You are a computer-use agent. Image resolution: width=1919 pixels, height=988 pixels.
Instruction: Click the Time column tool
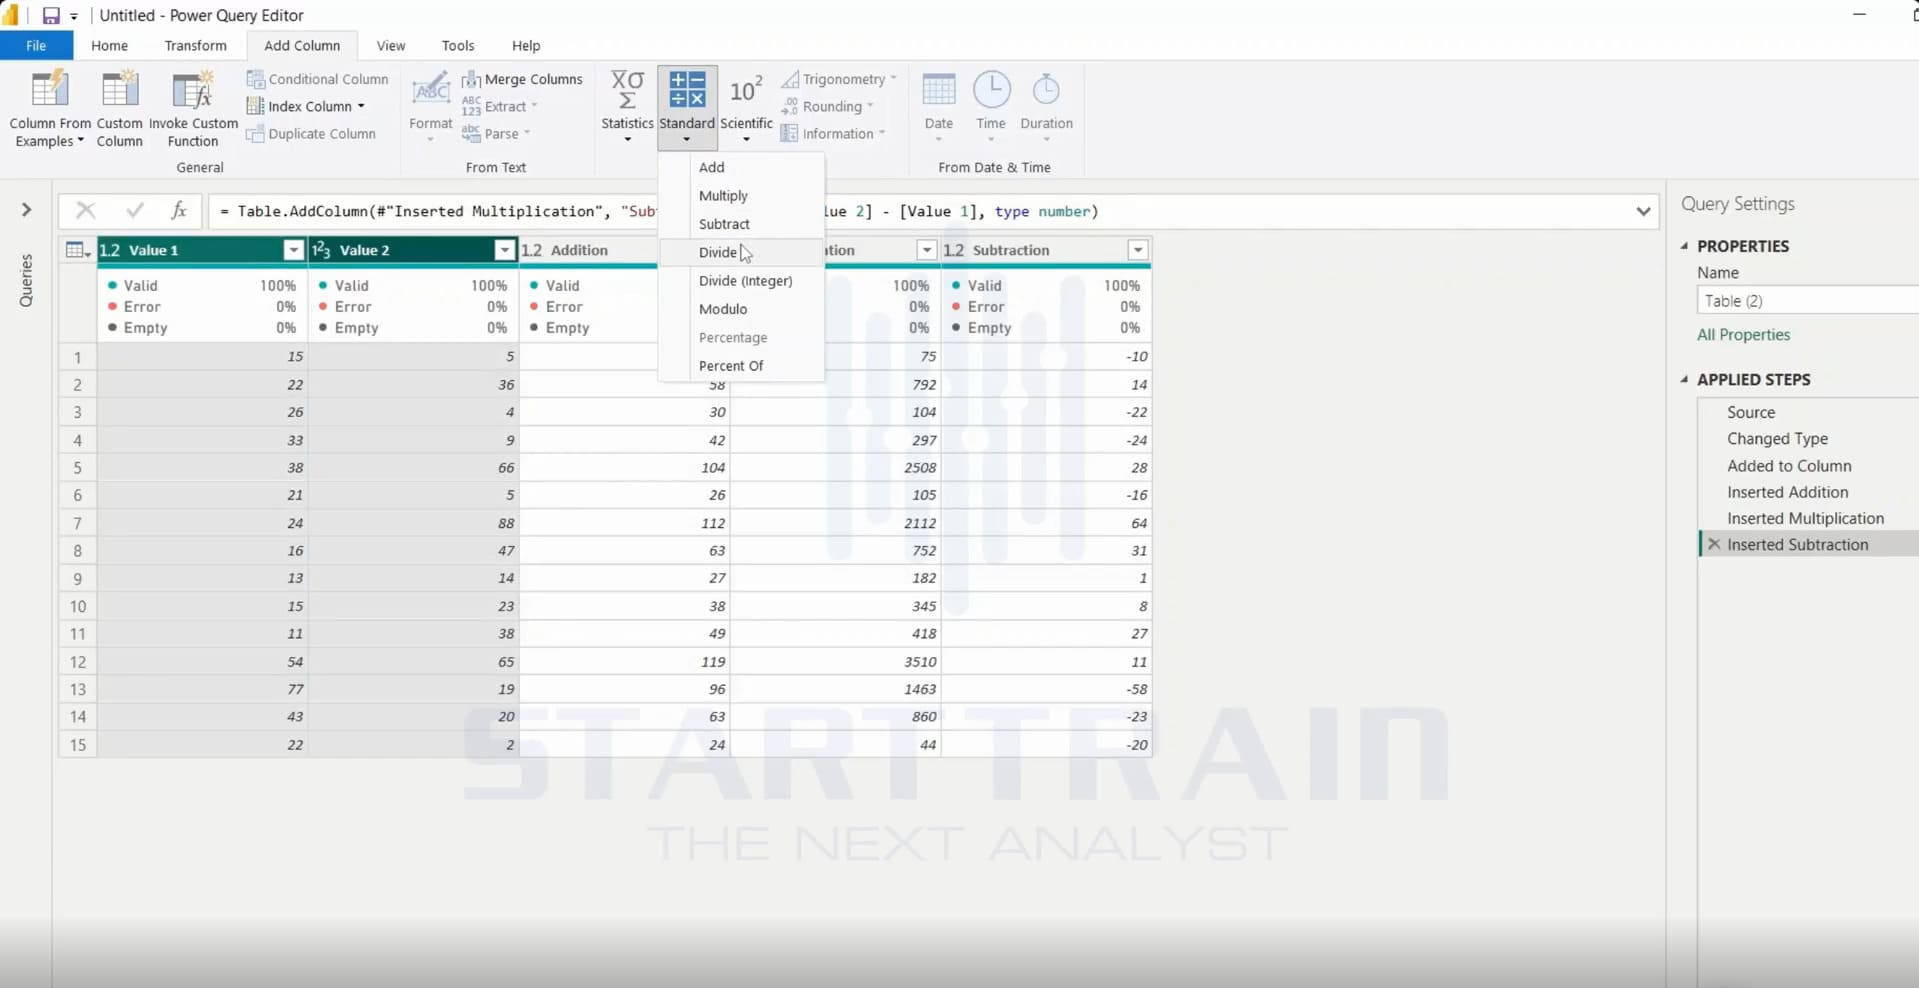click(x=991, y=106)
